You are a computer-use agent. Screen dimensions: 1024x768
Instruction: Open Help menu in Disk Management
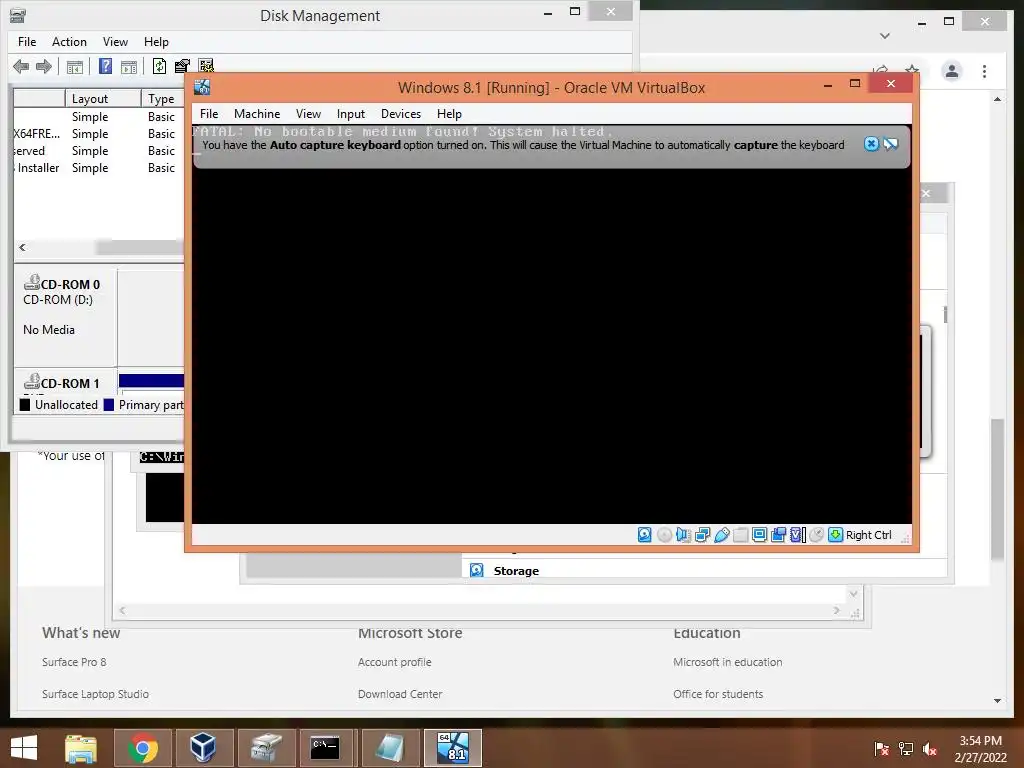point(156,42)
